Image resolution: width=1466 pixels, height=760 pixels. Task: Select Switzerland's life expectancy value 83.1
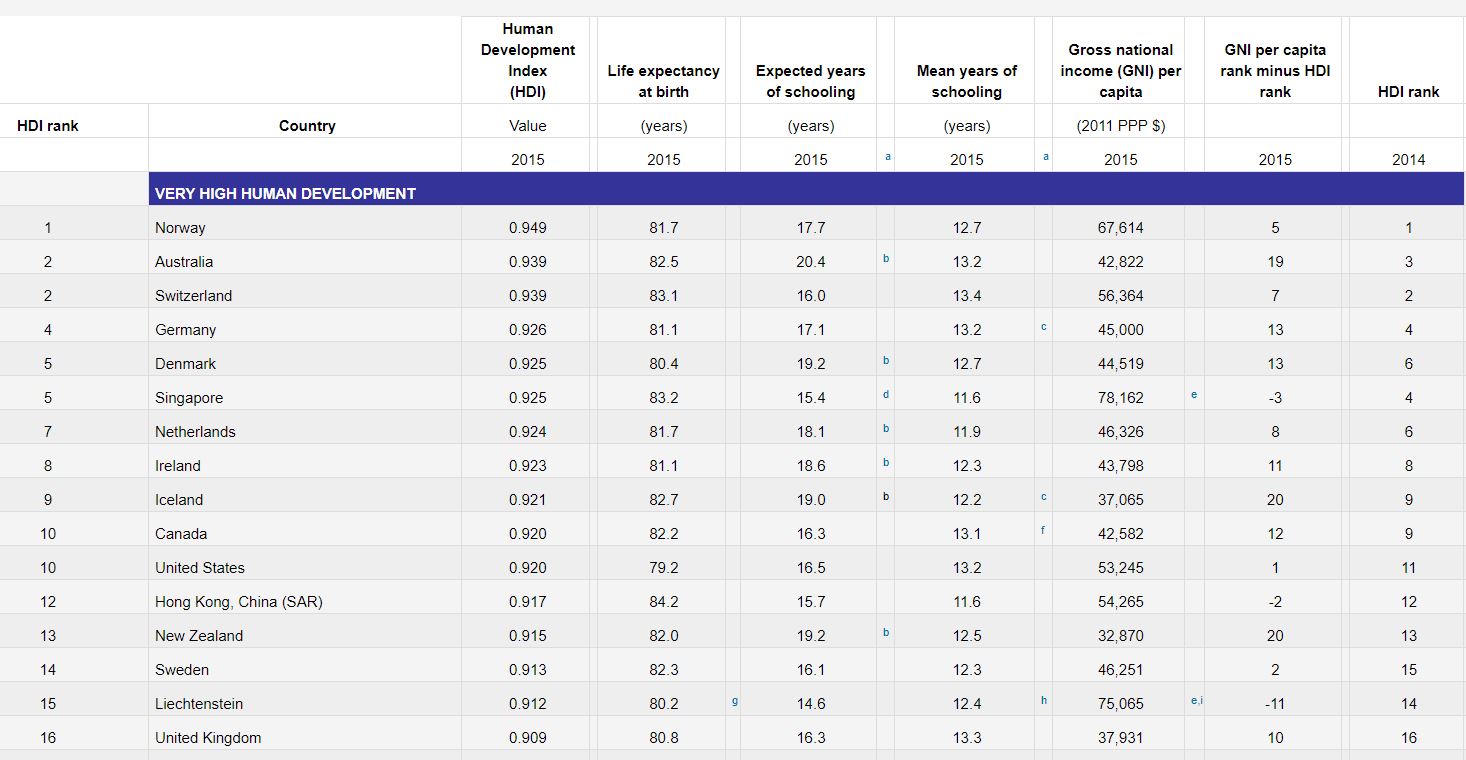663,296
